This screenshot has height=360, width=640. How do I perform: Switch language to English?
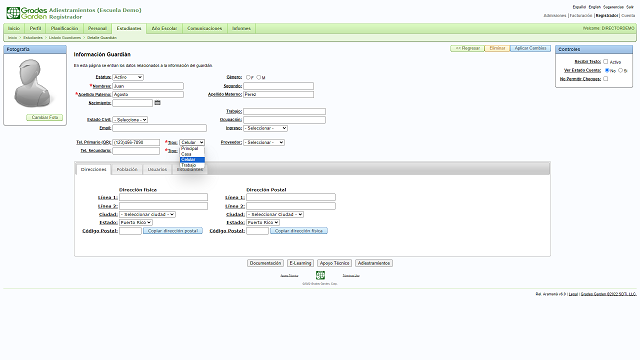tap(595, 7)
